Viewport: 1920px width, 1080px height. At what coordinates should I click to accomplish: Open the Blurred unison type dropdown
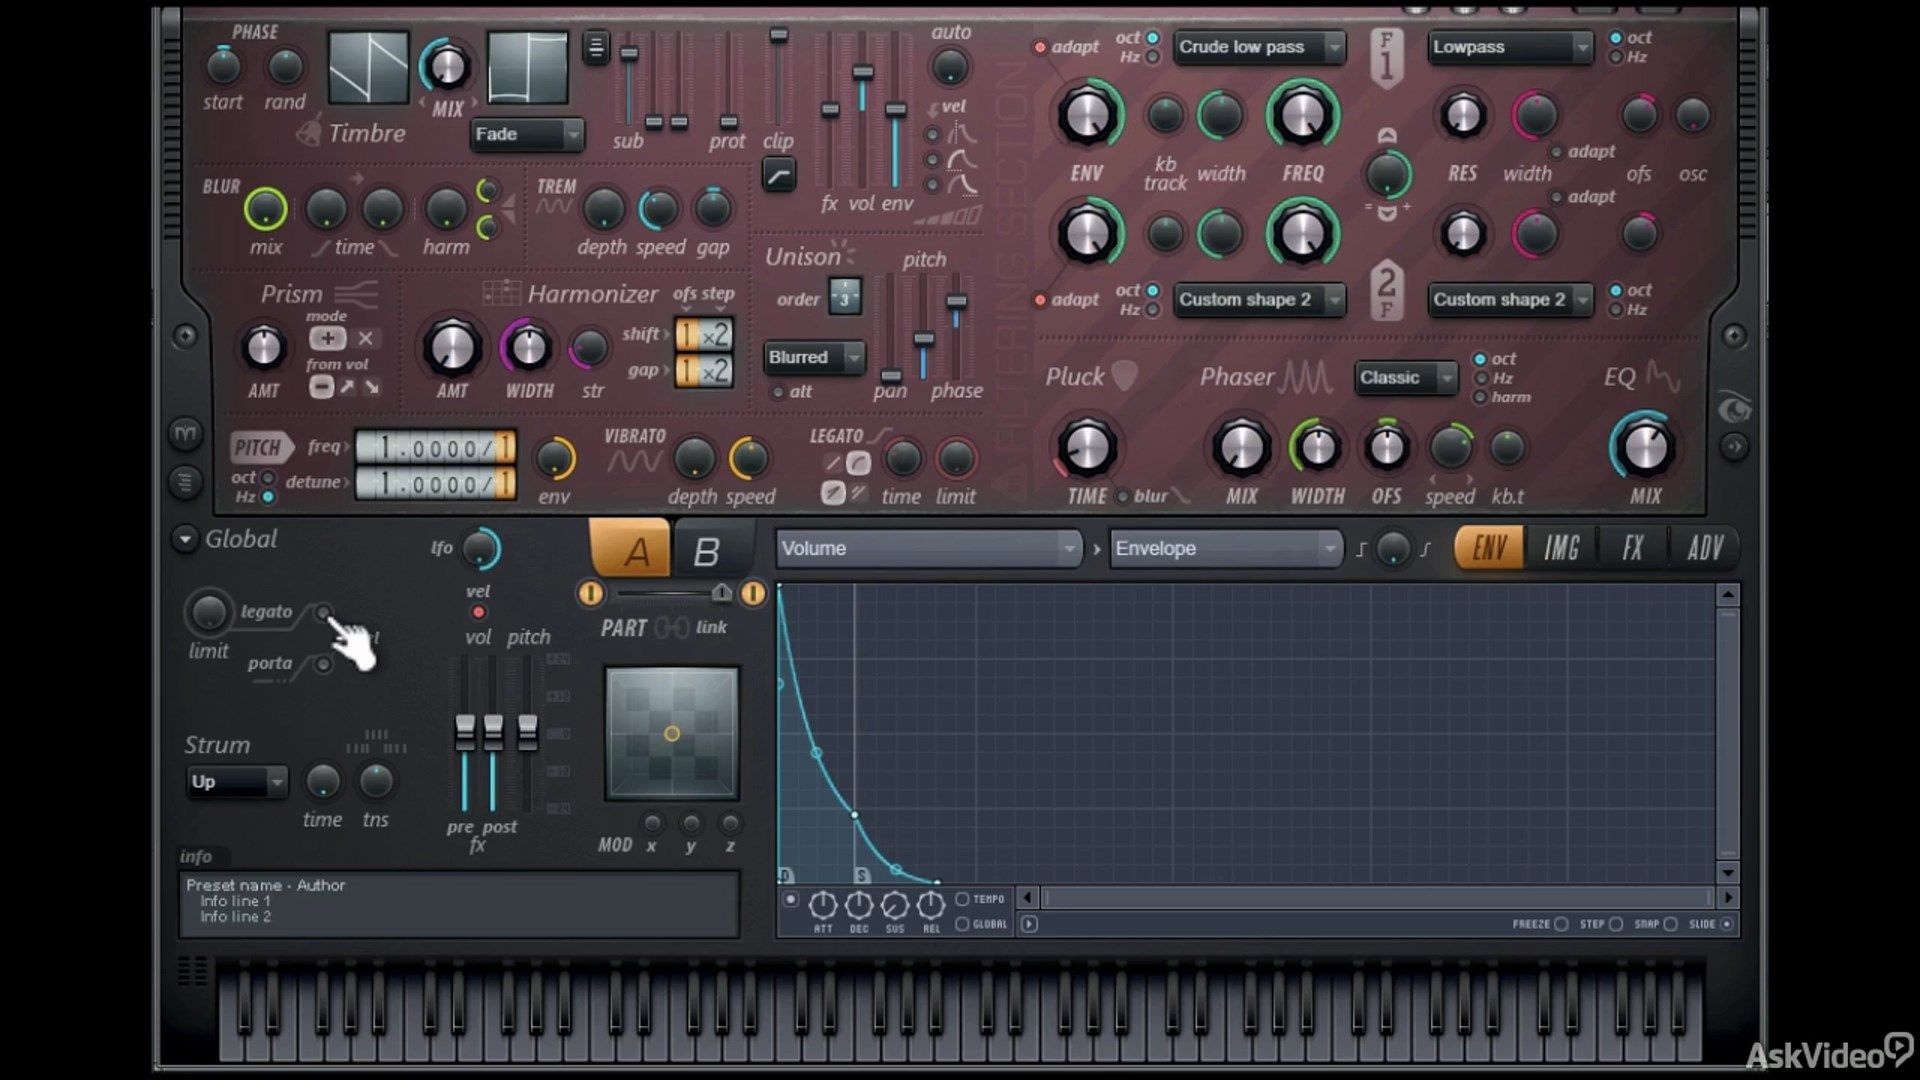click(814, 357)
